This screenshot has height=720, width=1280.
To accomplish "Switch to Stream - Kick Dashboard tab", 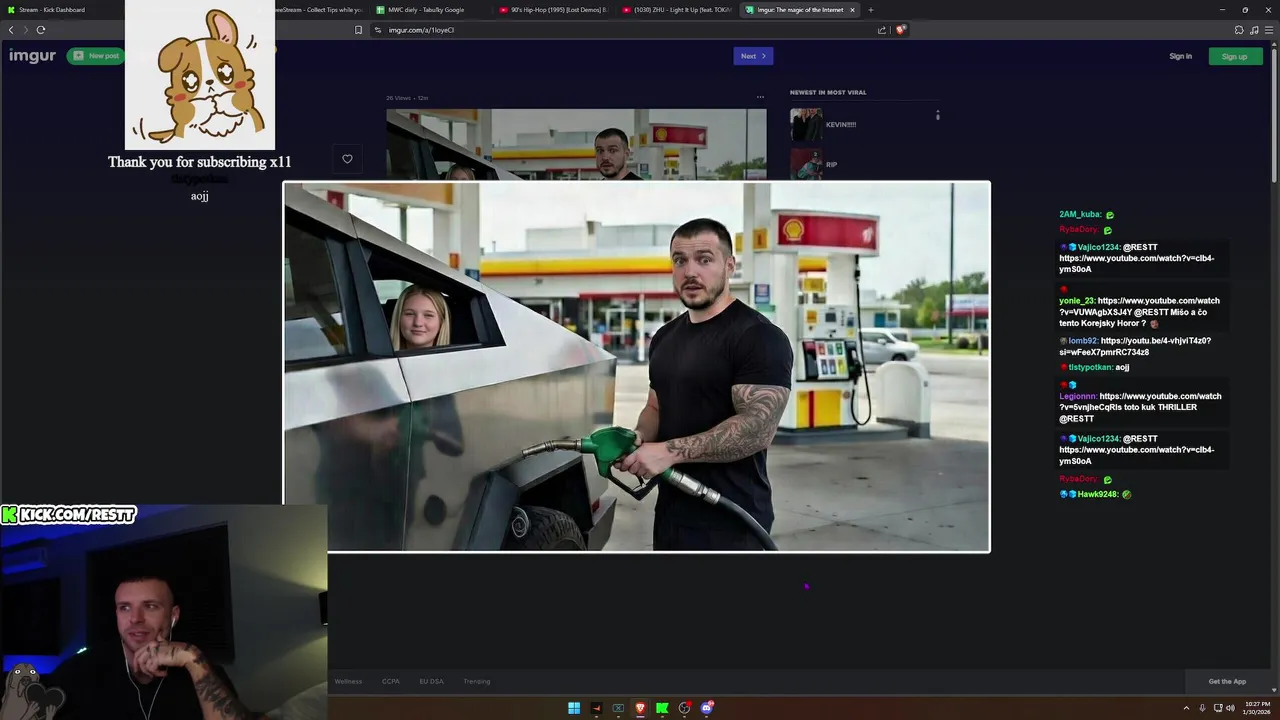I will click(62, 10).
